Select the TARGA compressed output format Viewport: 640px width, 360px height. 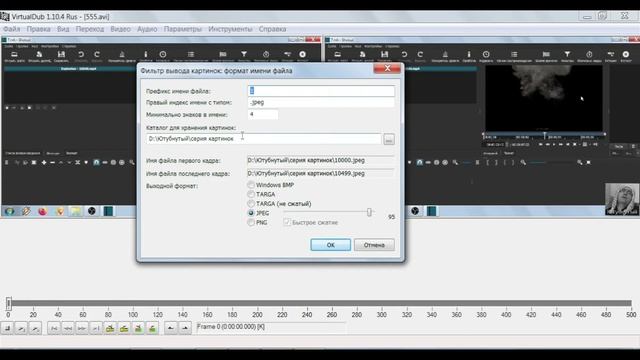tap(251, 194)
